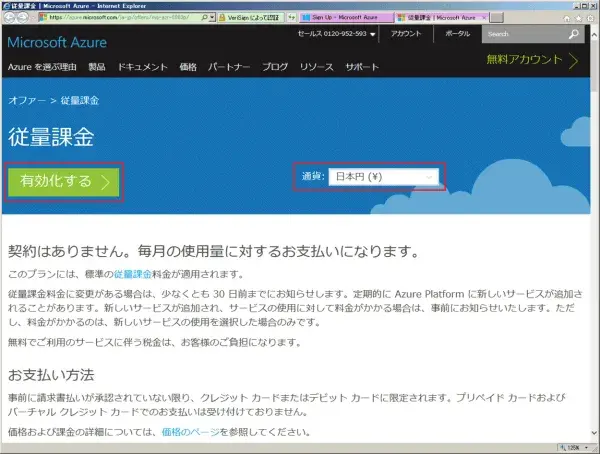Screen dimensions: 600x454
Task: Open the zoom level dropdown in status bar
Action: coord(586,447)
